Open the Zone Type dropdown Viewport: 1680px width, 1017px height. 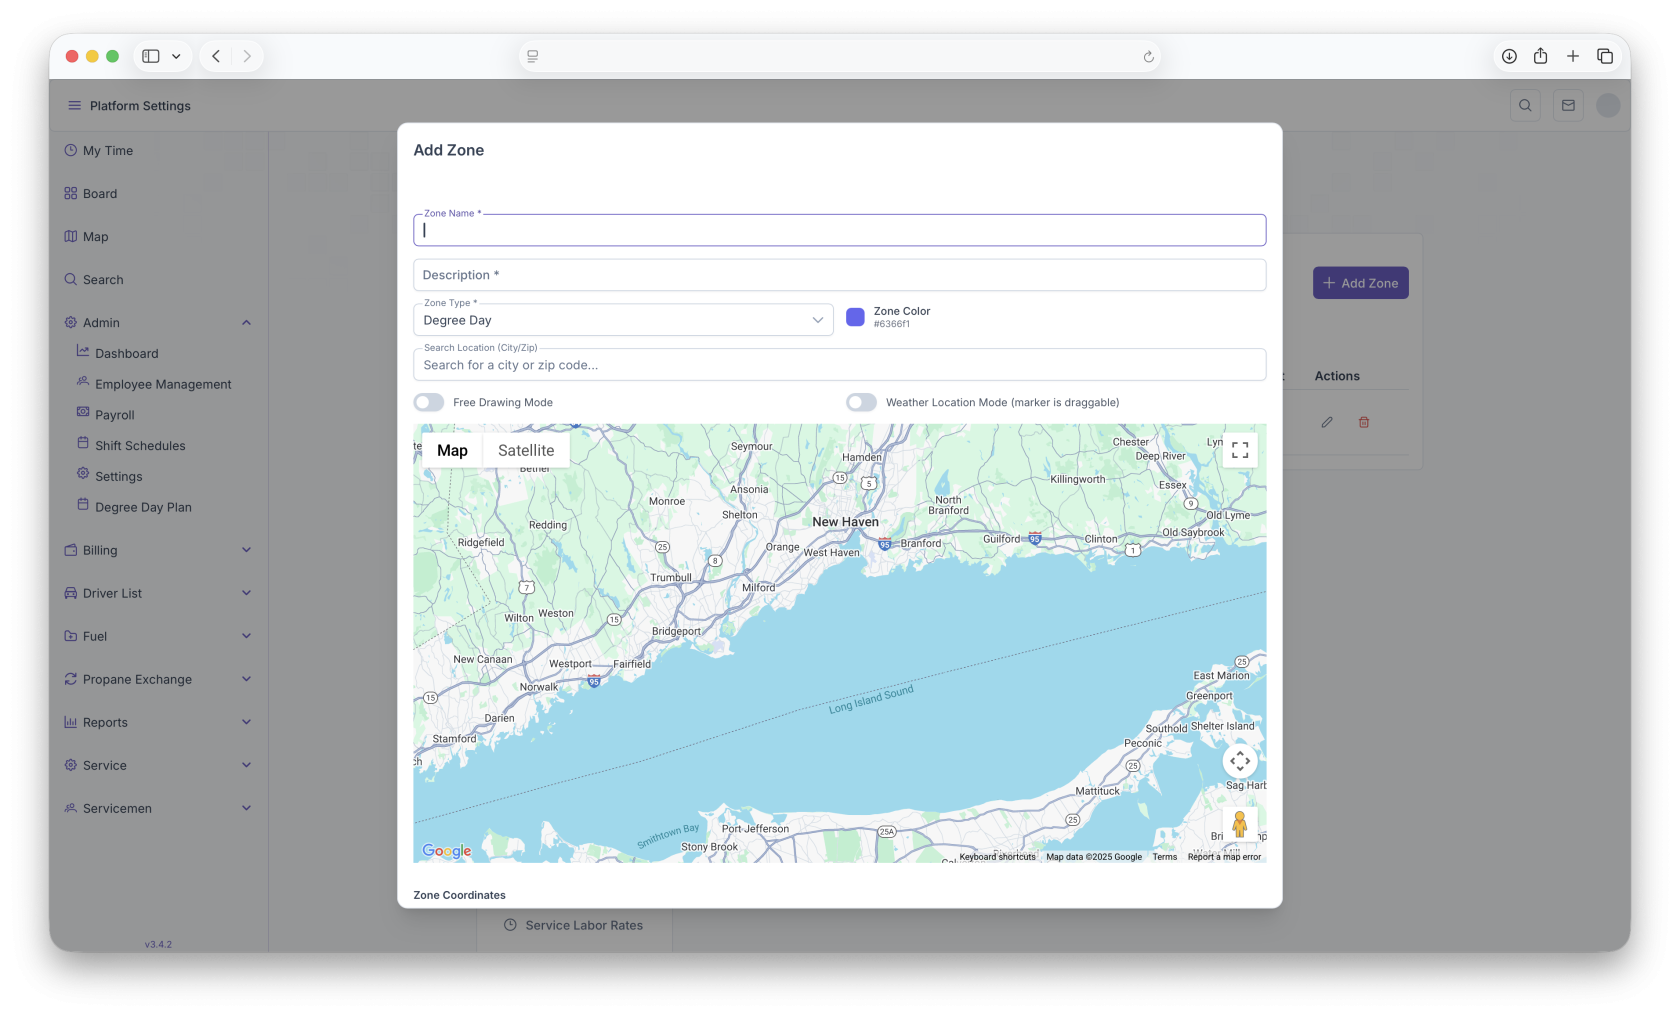coord(622,320)
